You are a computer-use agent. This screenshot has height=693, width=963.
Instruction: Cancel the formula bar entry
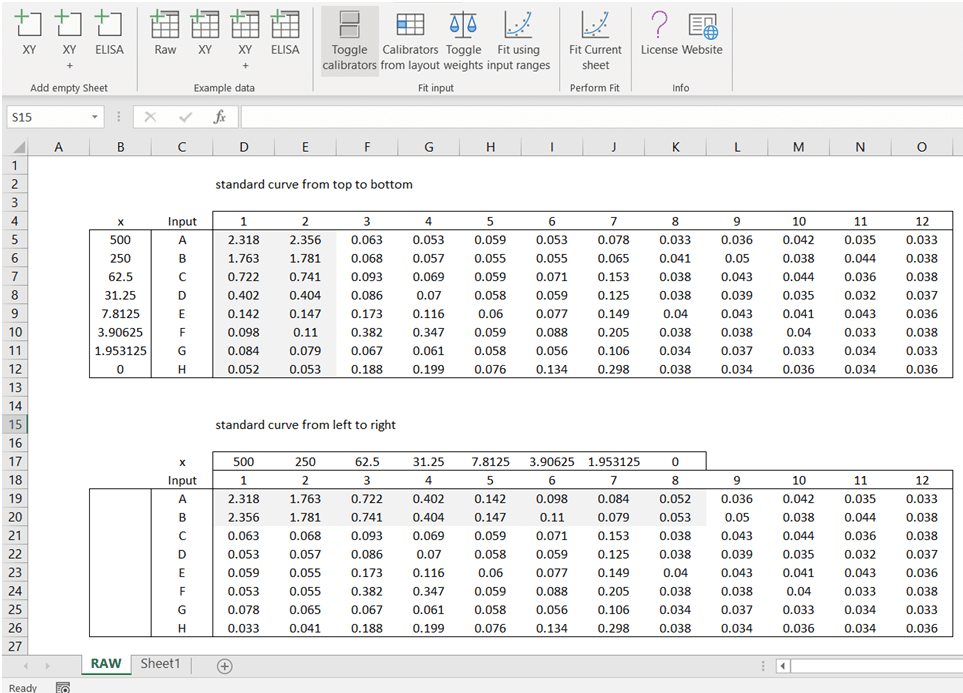point(150,117)
